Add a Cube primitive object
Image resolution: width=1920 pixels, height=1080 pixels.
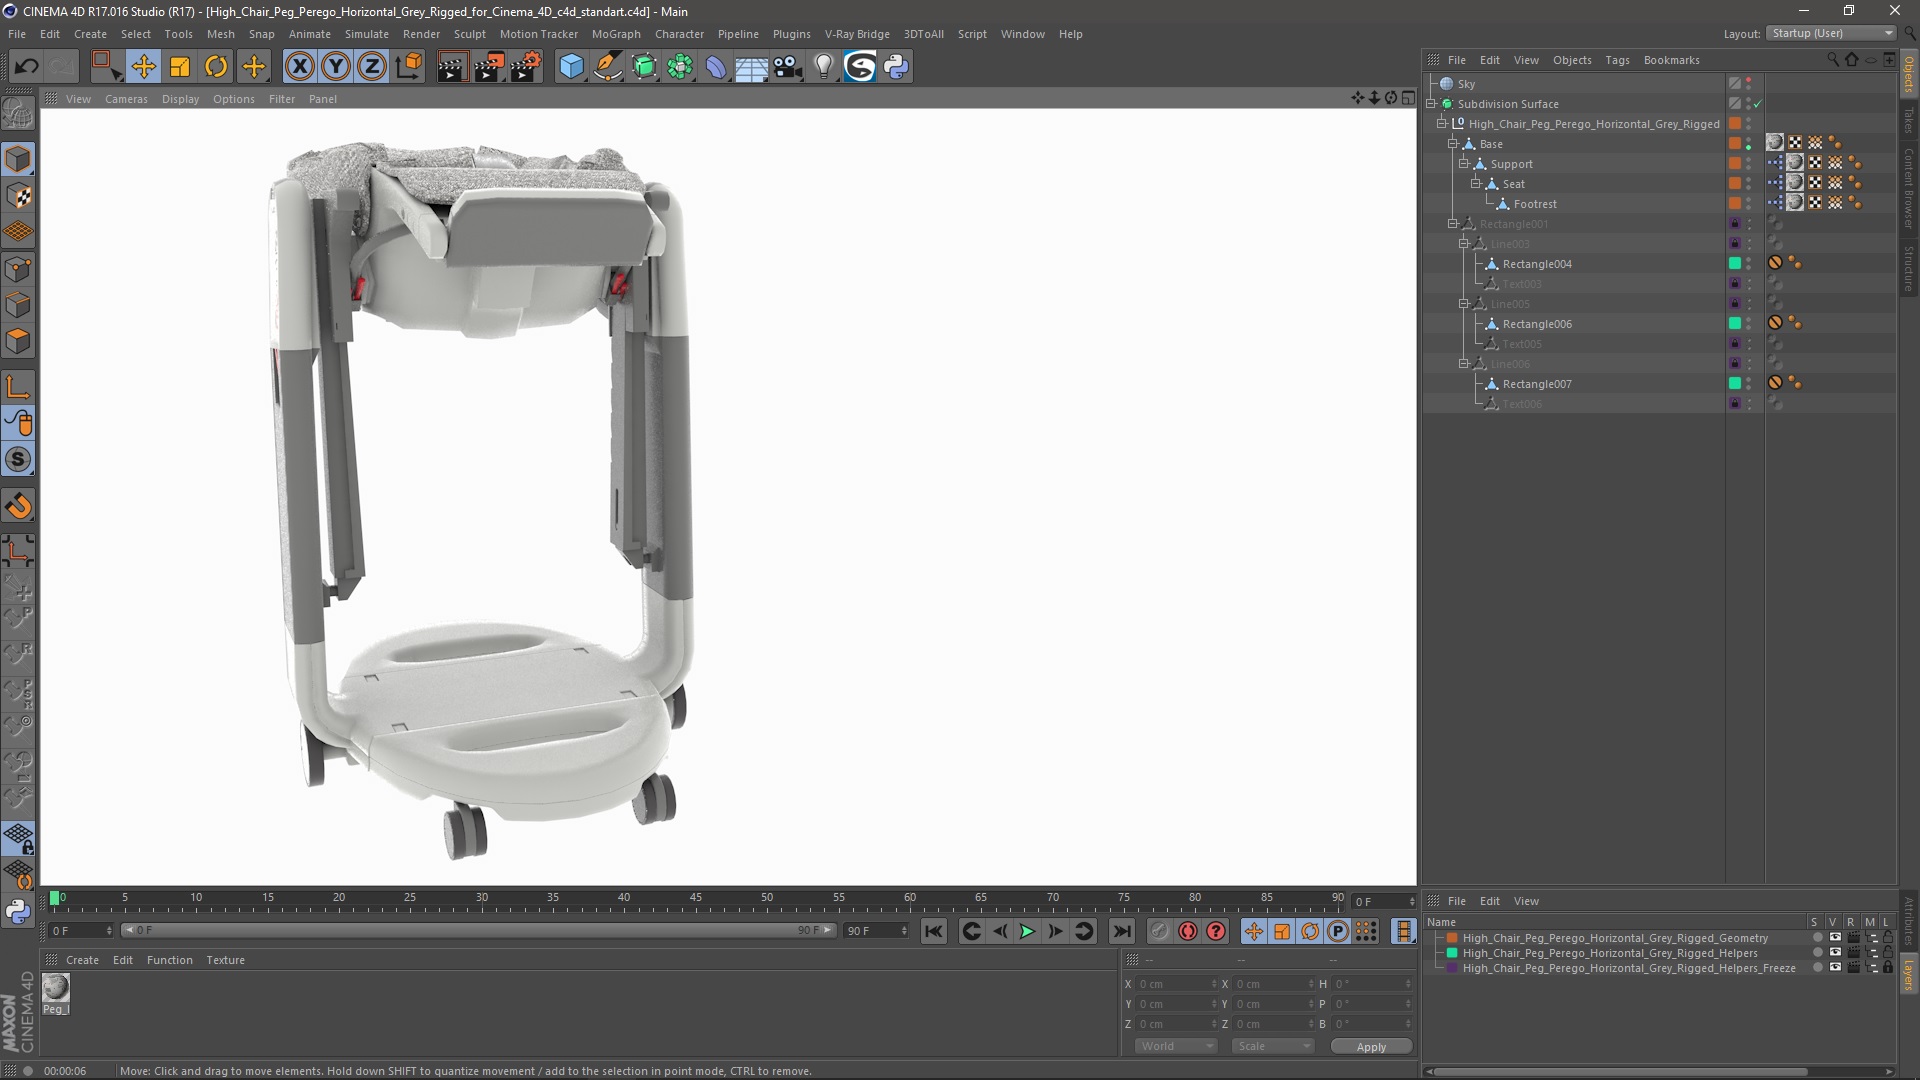(571, 67)
